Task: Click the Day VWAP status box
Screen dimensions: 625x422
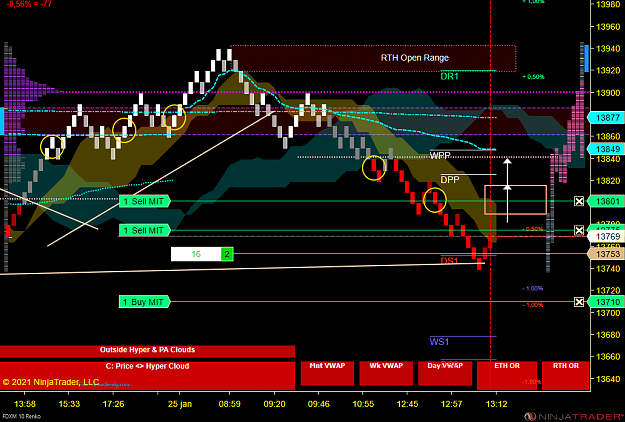Action: tap(445, 373)
